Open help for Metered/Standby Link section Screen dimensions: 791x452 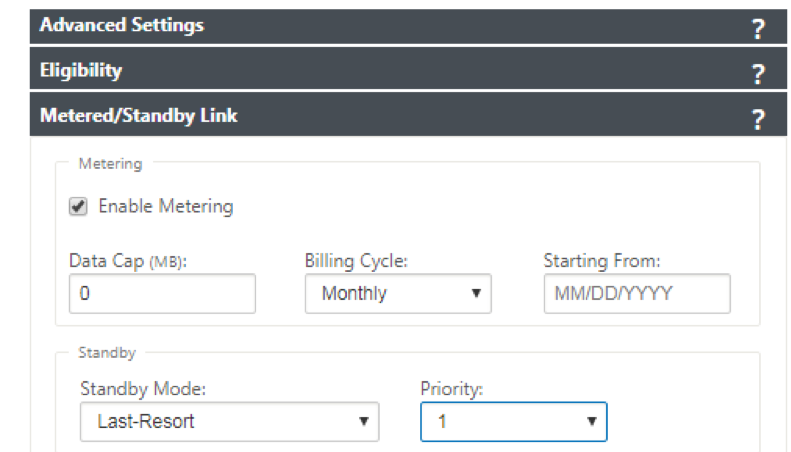[x=758, y=120]
